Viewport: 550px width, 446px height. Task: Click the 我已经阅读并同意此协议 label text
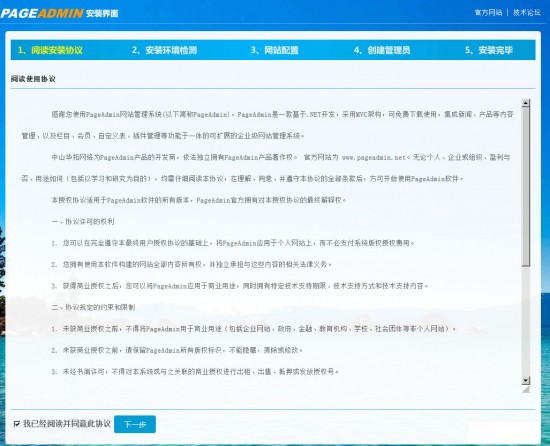(67, 424)
